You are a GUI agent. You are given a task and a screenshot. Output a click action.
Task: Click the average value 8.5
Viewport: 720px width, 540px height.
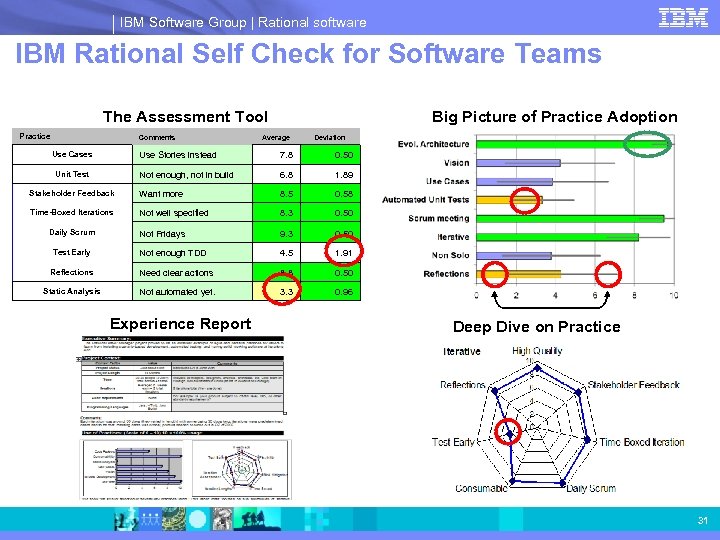click(x=286, y=194)
